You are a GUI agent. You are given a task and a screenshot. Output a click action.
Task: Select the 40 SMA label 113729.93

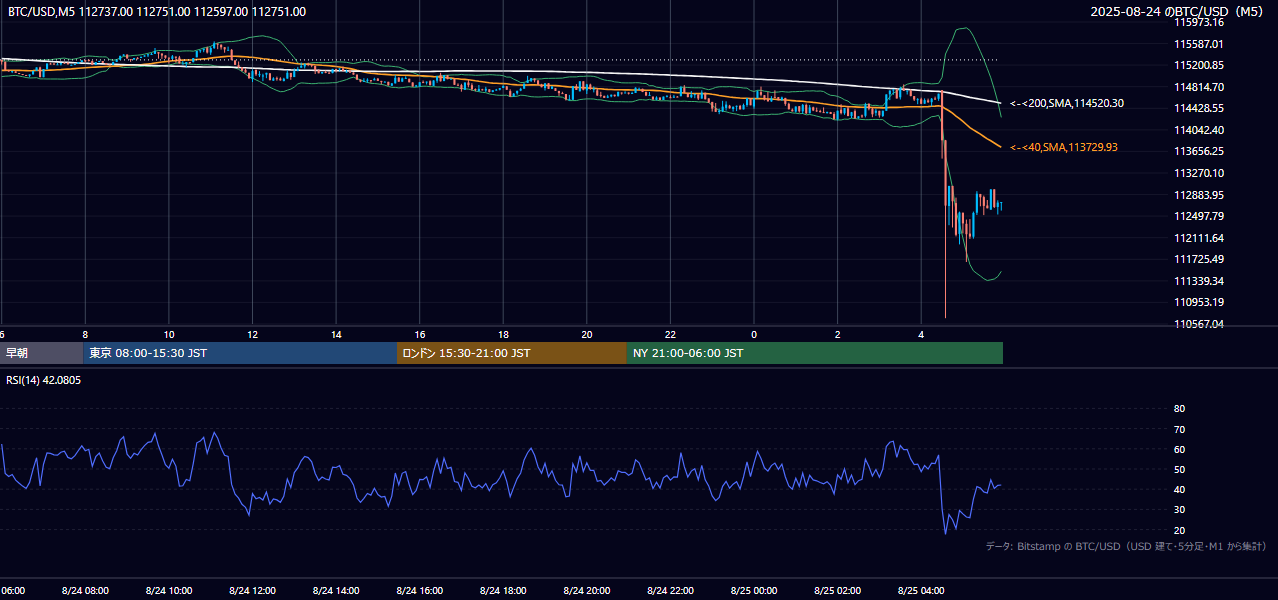(x=1064, y=147)
